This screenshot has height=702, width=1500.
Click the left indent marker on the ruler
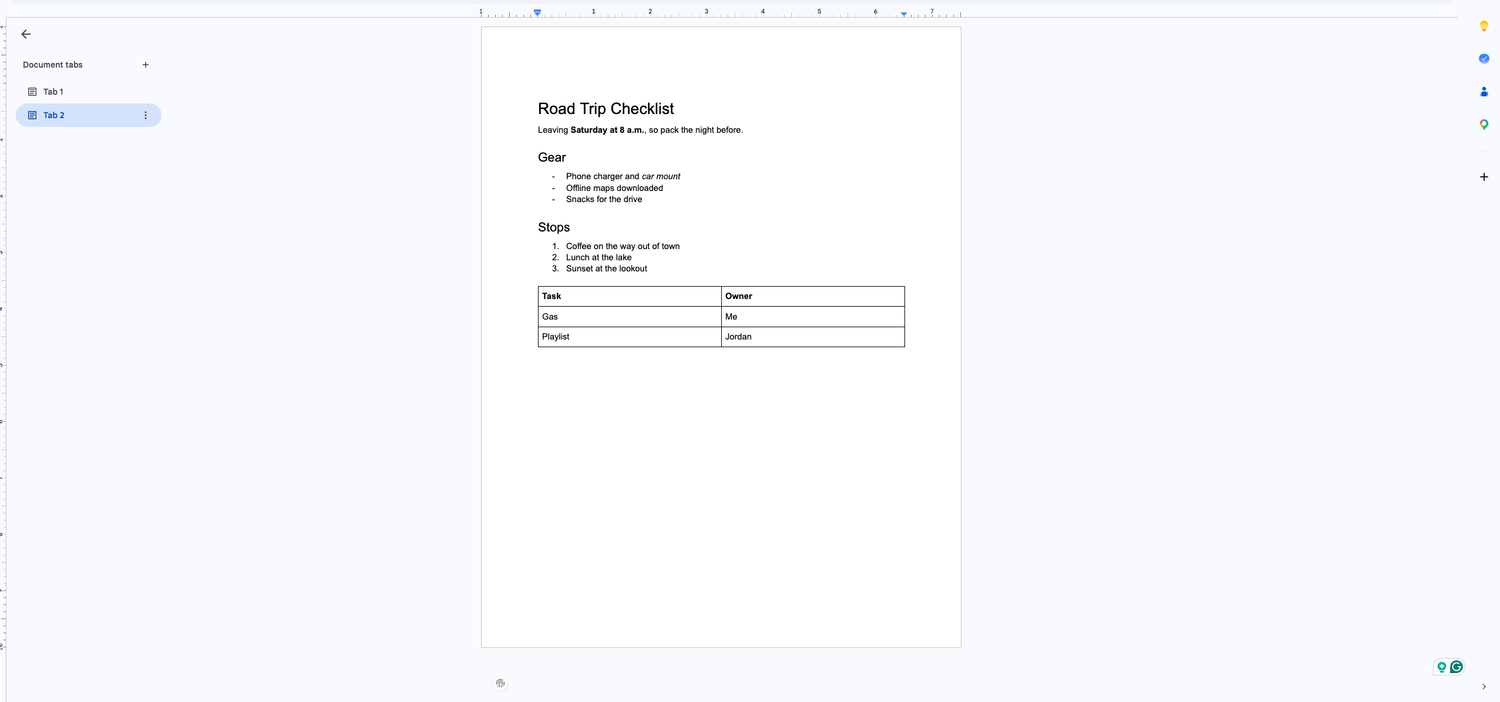[x=537, y=13]
